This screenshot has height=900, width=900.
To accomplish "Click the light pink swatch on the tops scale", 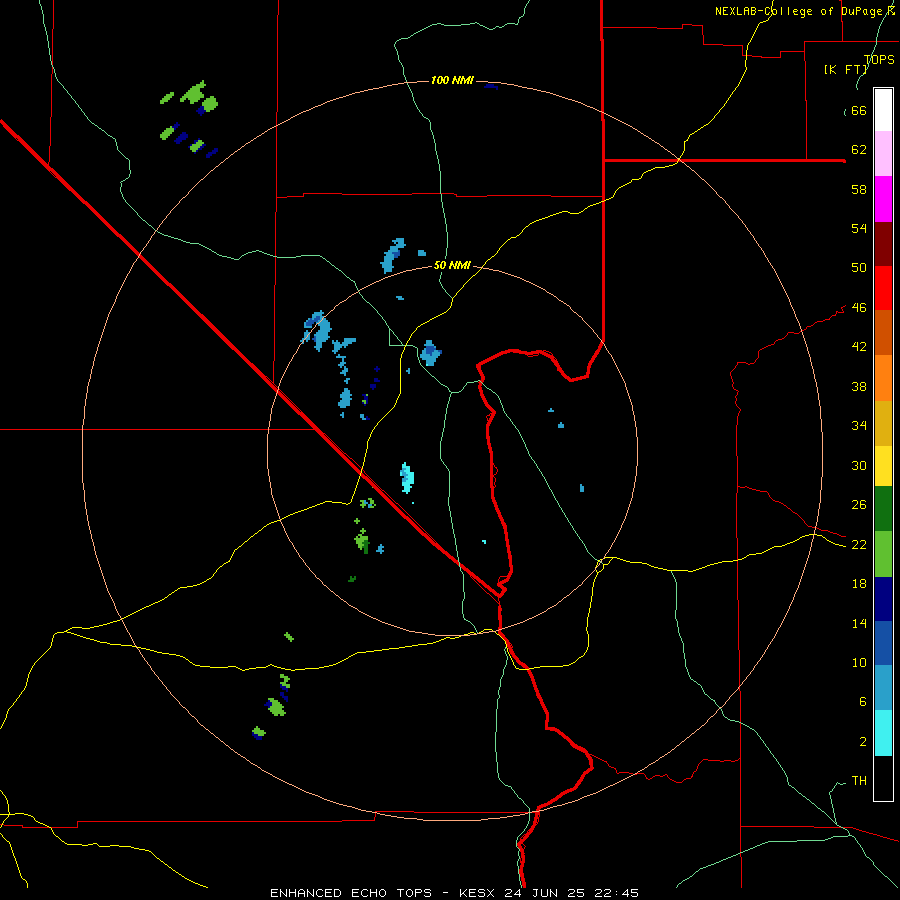I will point(883,153).
